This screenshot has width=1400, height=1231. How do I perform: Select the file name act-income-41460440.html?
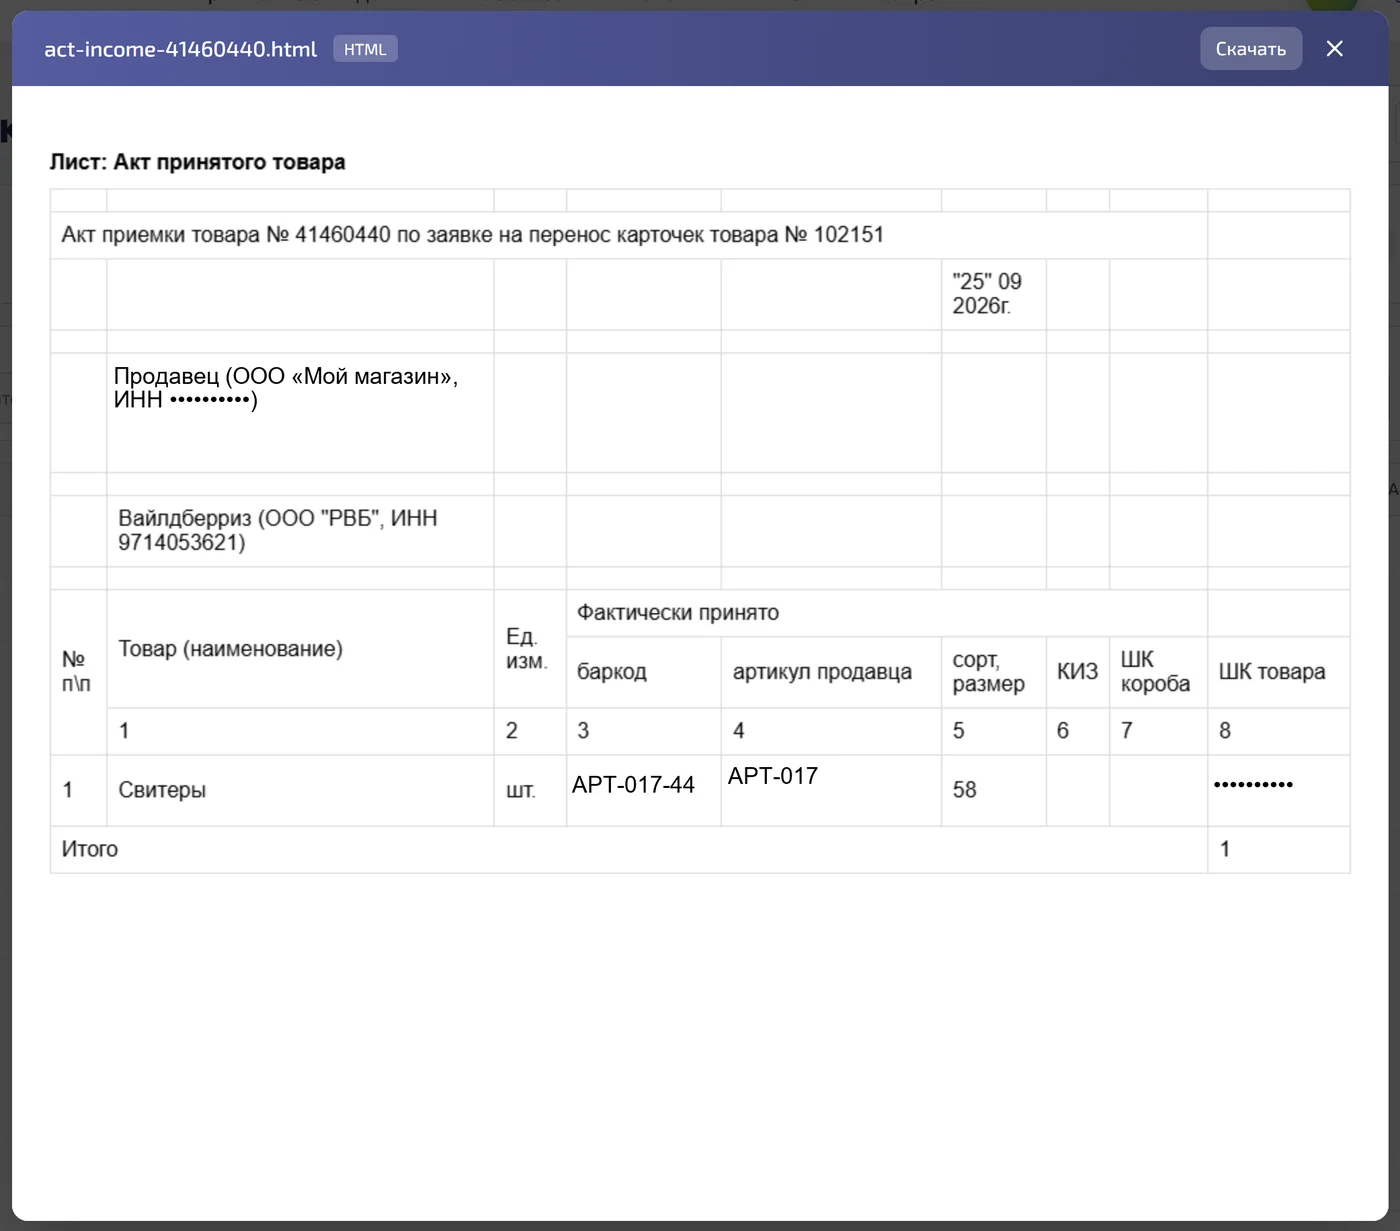pos(180,49)
